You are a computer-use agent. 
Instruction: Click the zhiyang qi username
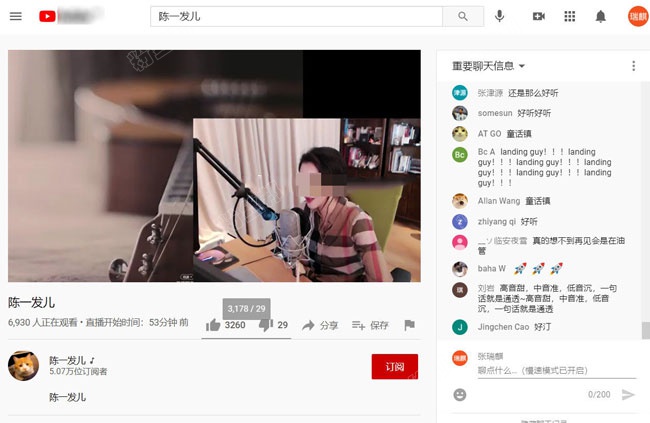(497, 222)
